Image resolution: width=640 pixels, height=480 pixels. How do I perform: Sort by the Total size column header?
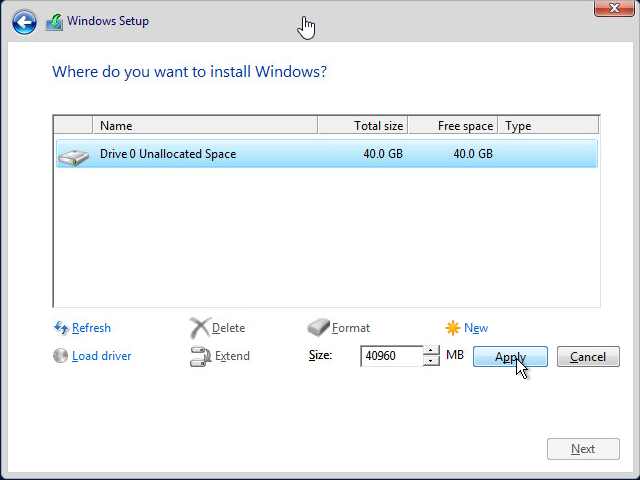[362, 126]
